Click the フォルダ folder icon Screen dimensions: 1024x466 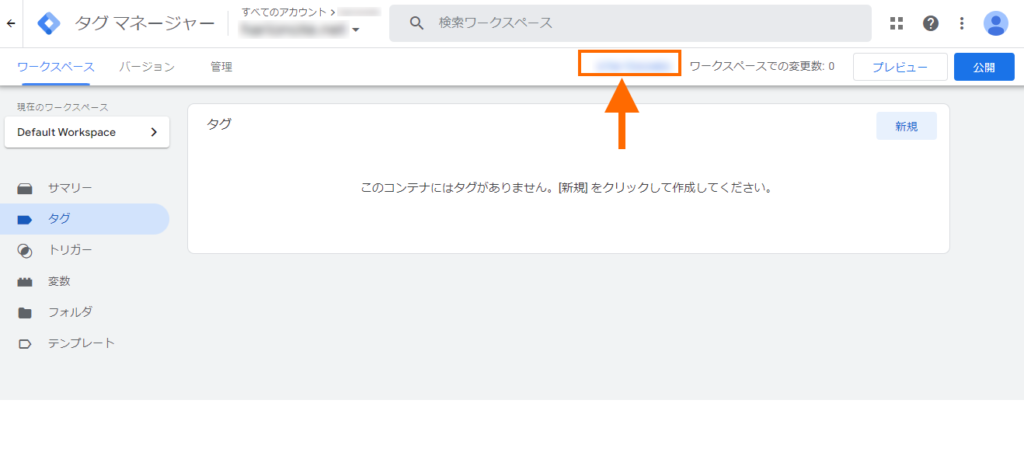click(x=25, y=313)
